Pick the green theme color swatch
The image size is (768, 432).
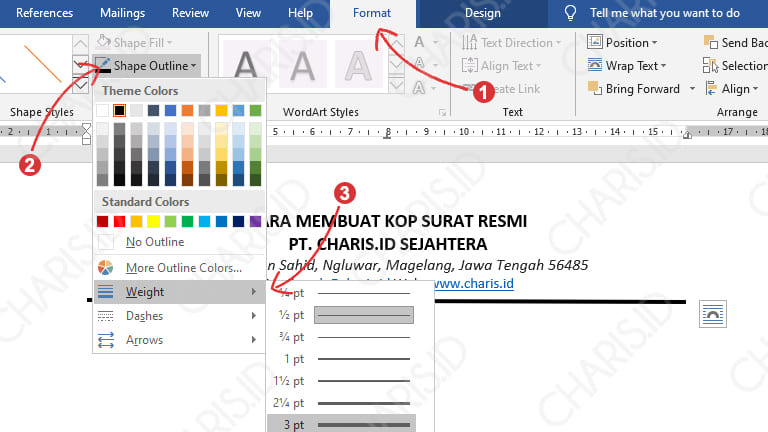pyautogui.click(x=255, y=111)
